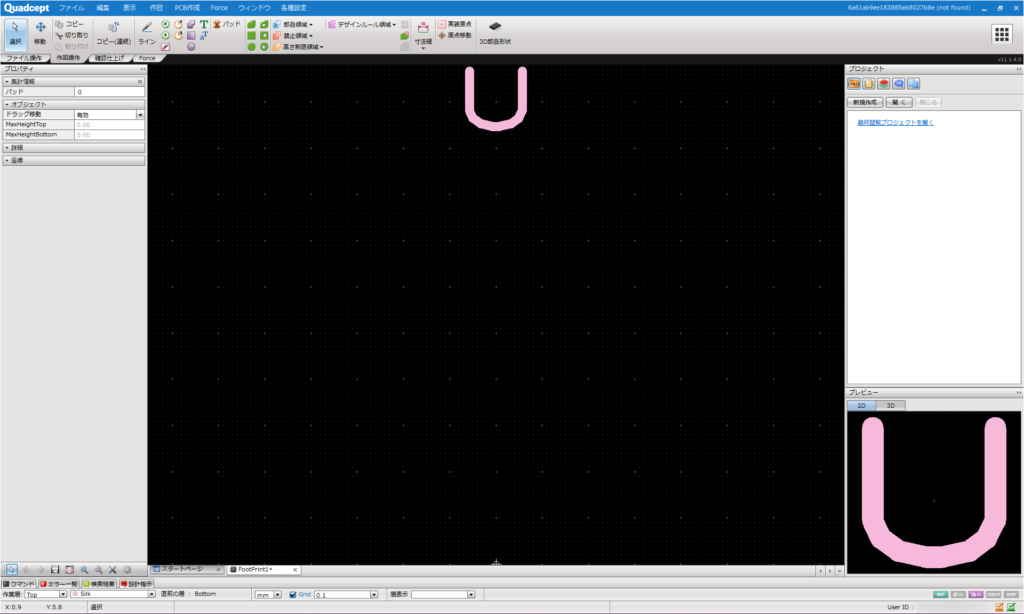Pick the large green T text tool
The image size is (1024, 614).
204,24
